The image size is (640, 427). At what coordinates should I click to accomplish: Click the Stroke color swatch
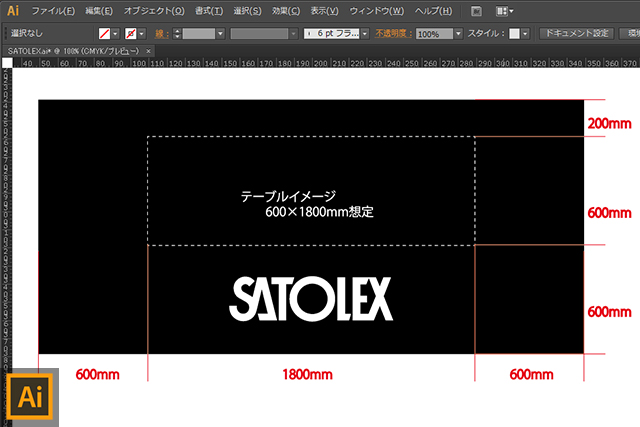[x=131, y=33]
